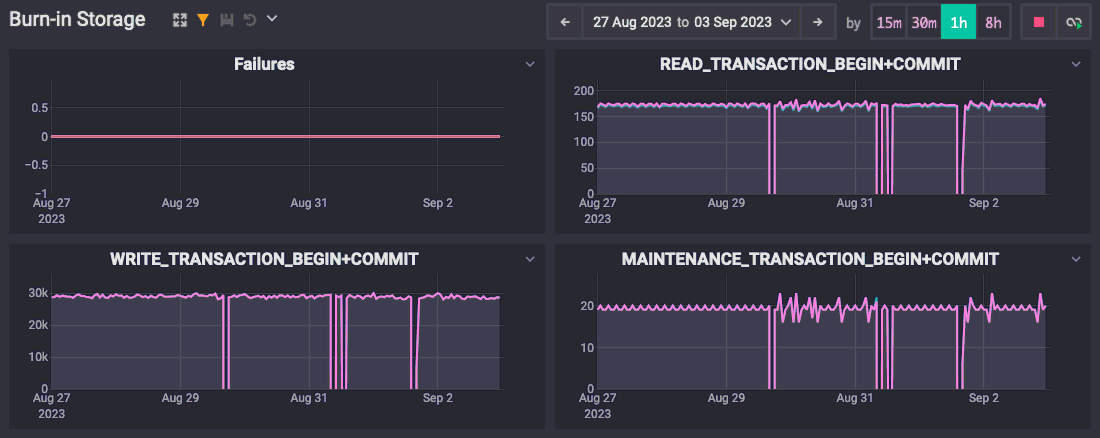Click the 30k axis label in WRITE chart
The width and height of the screenshot is (1100, 438).
(x=39, y=293)
